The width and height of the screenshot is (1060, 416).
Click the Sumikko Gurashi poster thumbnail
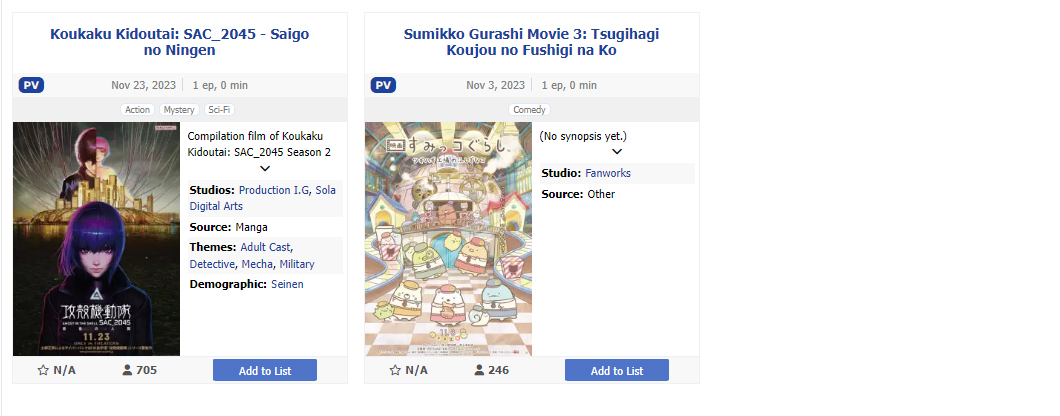[x=448, y=239]
